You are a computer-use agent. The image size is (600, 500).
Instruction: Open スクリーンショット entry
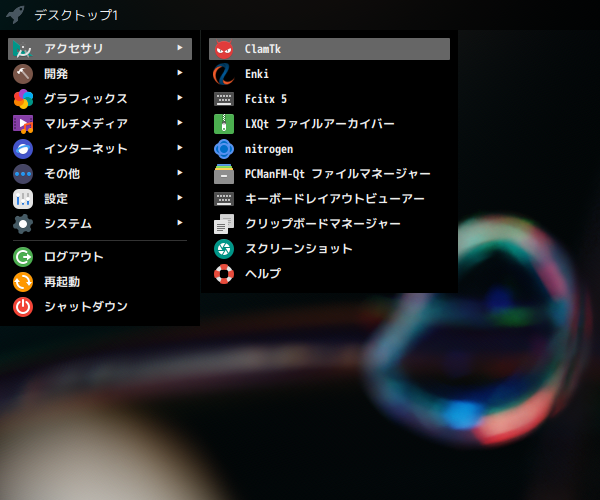click(x=329, y=249)
